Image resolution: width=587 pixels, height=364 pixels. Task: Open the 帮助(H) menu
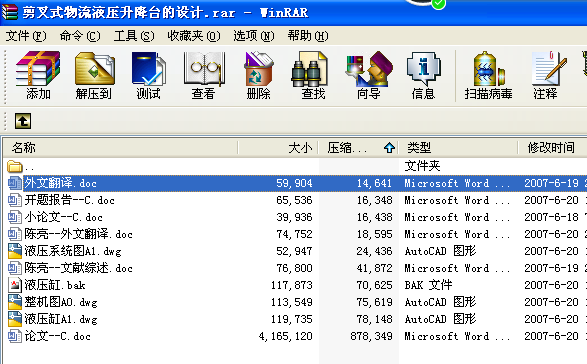click(308, 36)
